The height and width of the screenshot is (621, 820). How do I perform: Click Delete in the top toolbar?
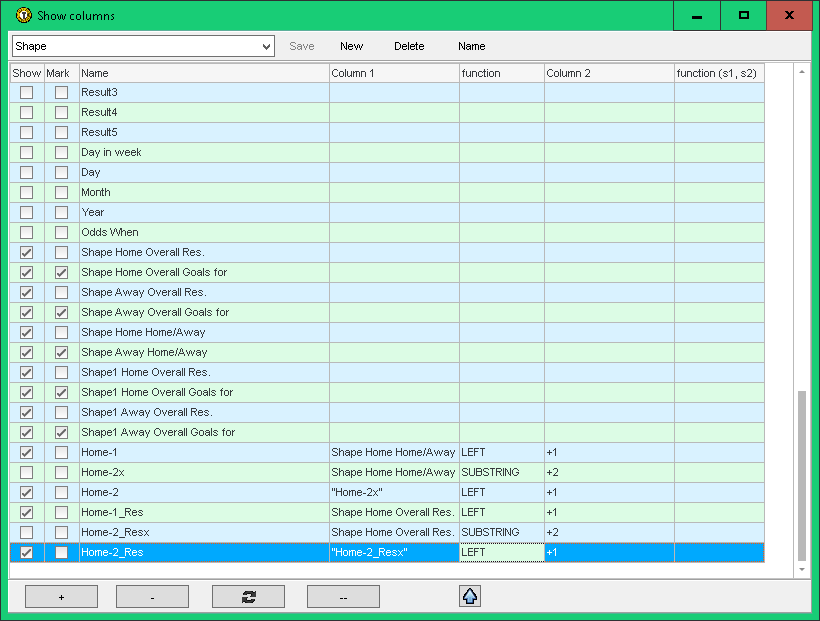[409, 46]
